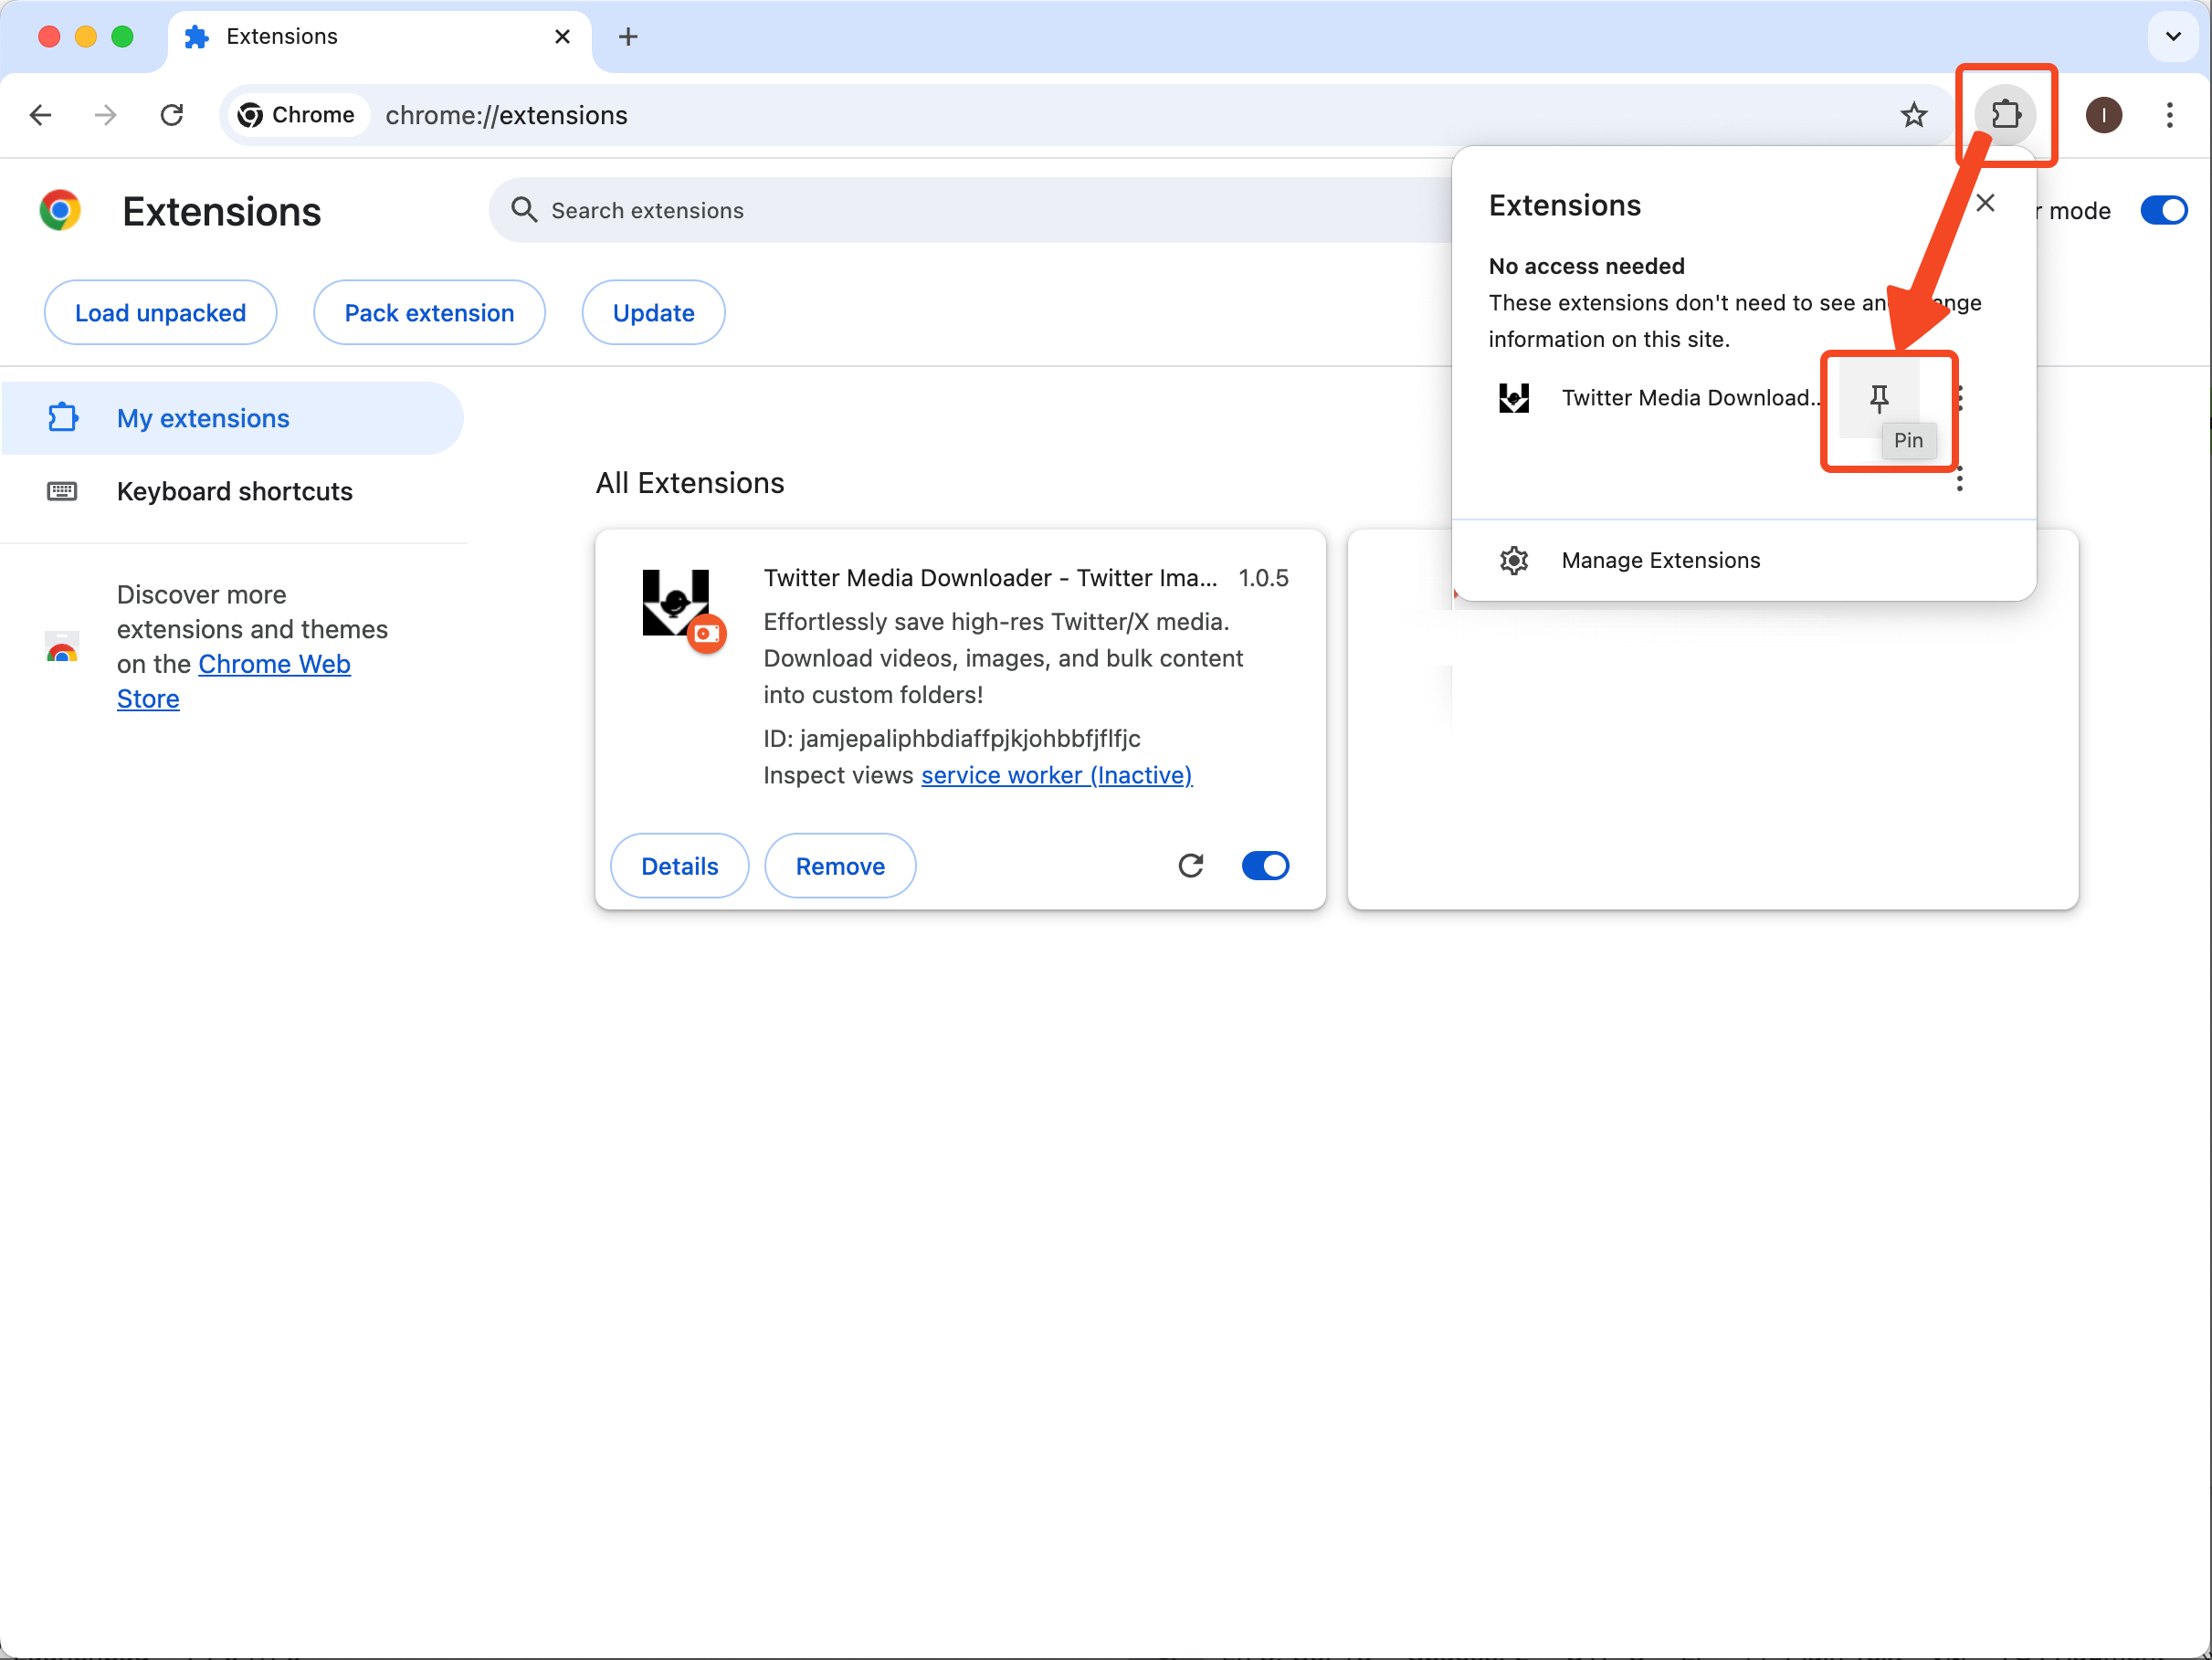
Task: Select Keyboard shortcuts in sidebar
Action: tap(234, 491)
